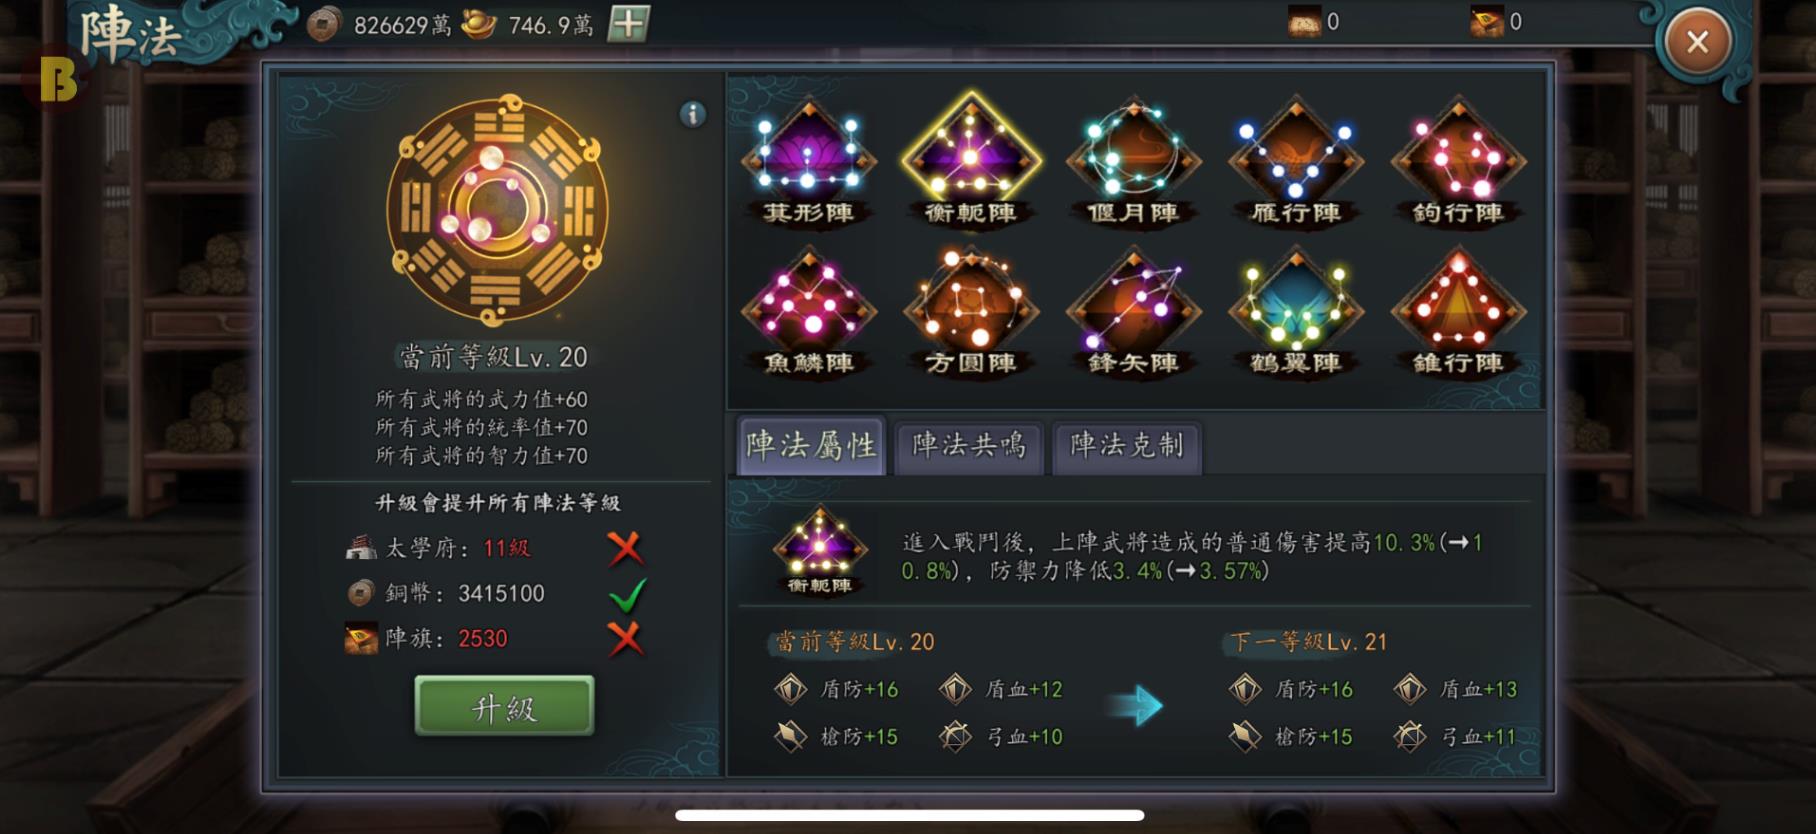Click the green 升級 upgrade button
Screen dimensions: 1816x834
coord(504,706)
